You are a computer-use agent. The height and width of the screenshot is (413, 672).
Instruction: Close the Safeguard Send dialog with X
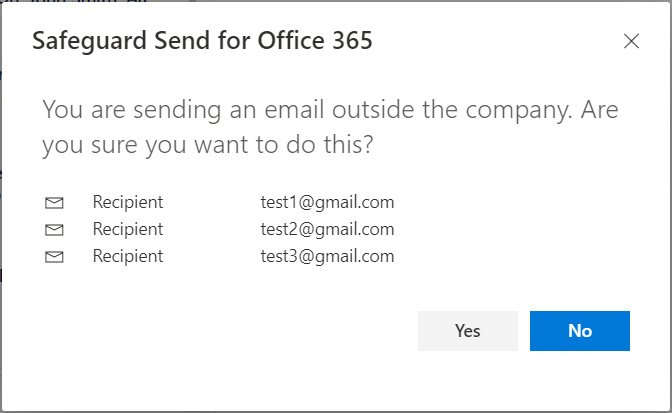click(x=631, y=41)
